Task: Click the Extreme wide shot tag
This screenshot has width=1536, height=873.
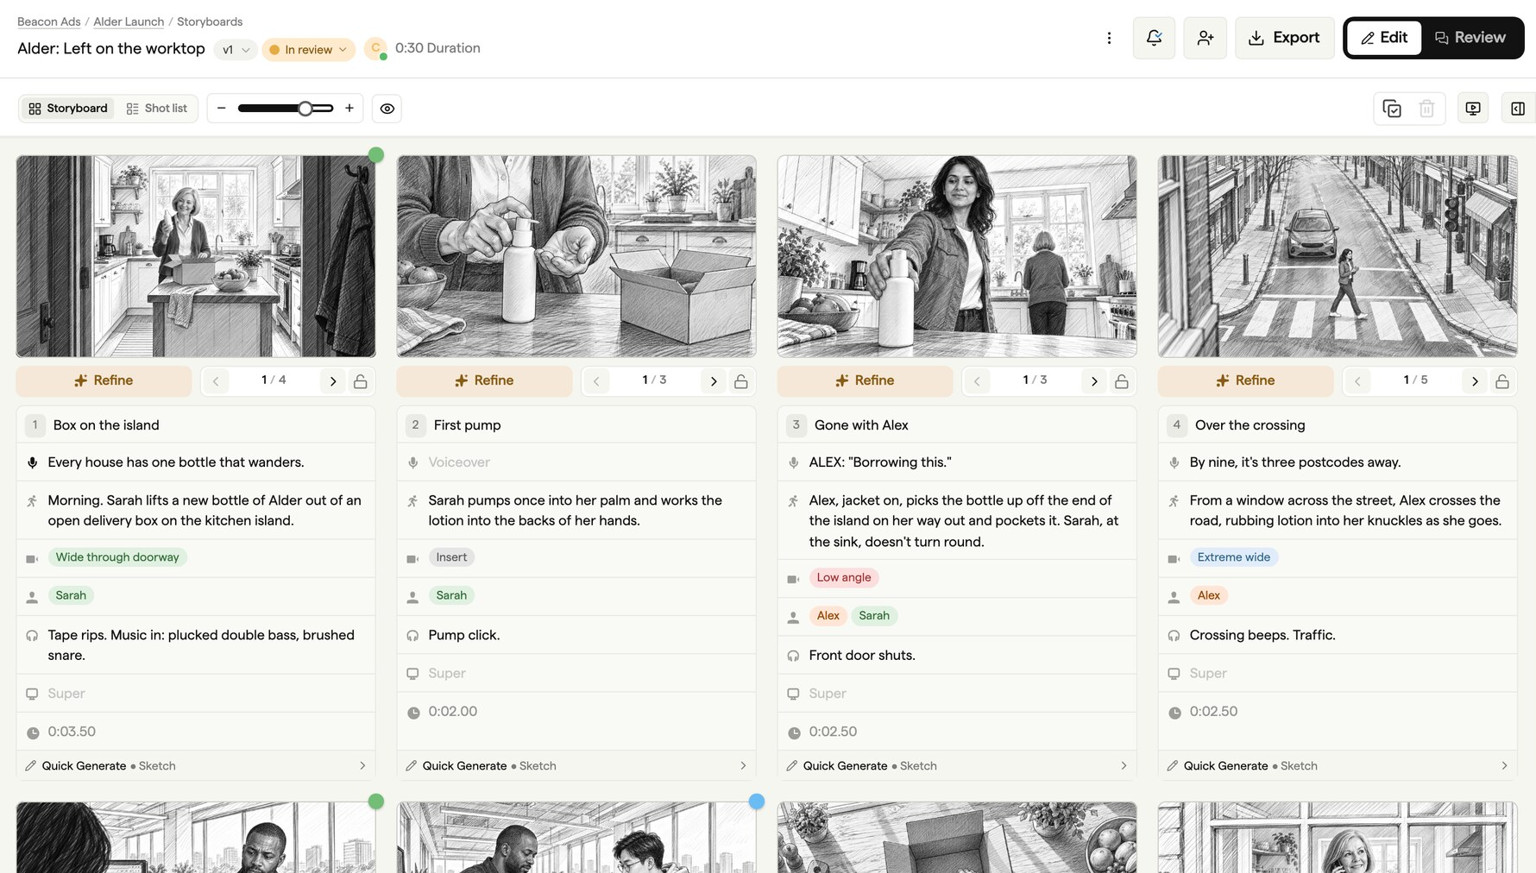Action: [x=1233, y=557]
